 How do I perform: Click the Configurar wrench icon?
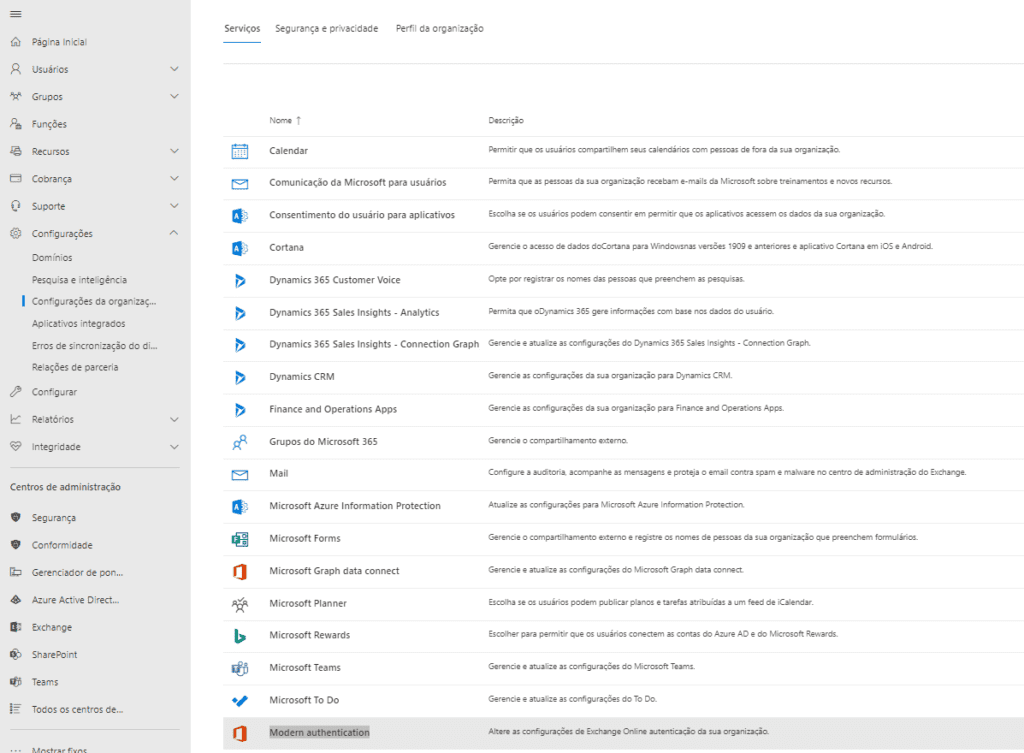click(x=16, y=392)
